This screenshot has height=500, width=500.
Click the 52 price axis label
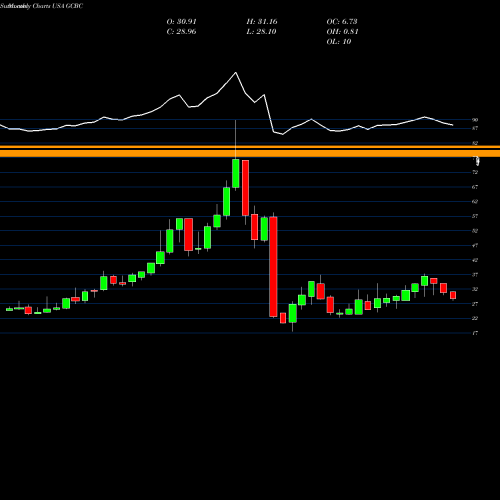point(475,231)
